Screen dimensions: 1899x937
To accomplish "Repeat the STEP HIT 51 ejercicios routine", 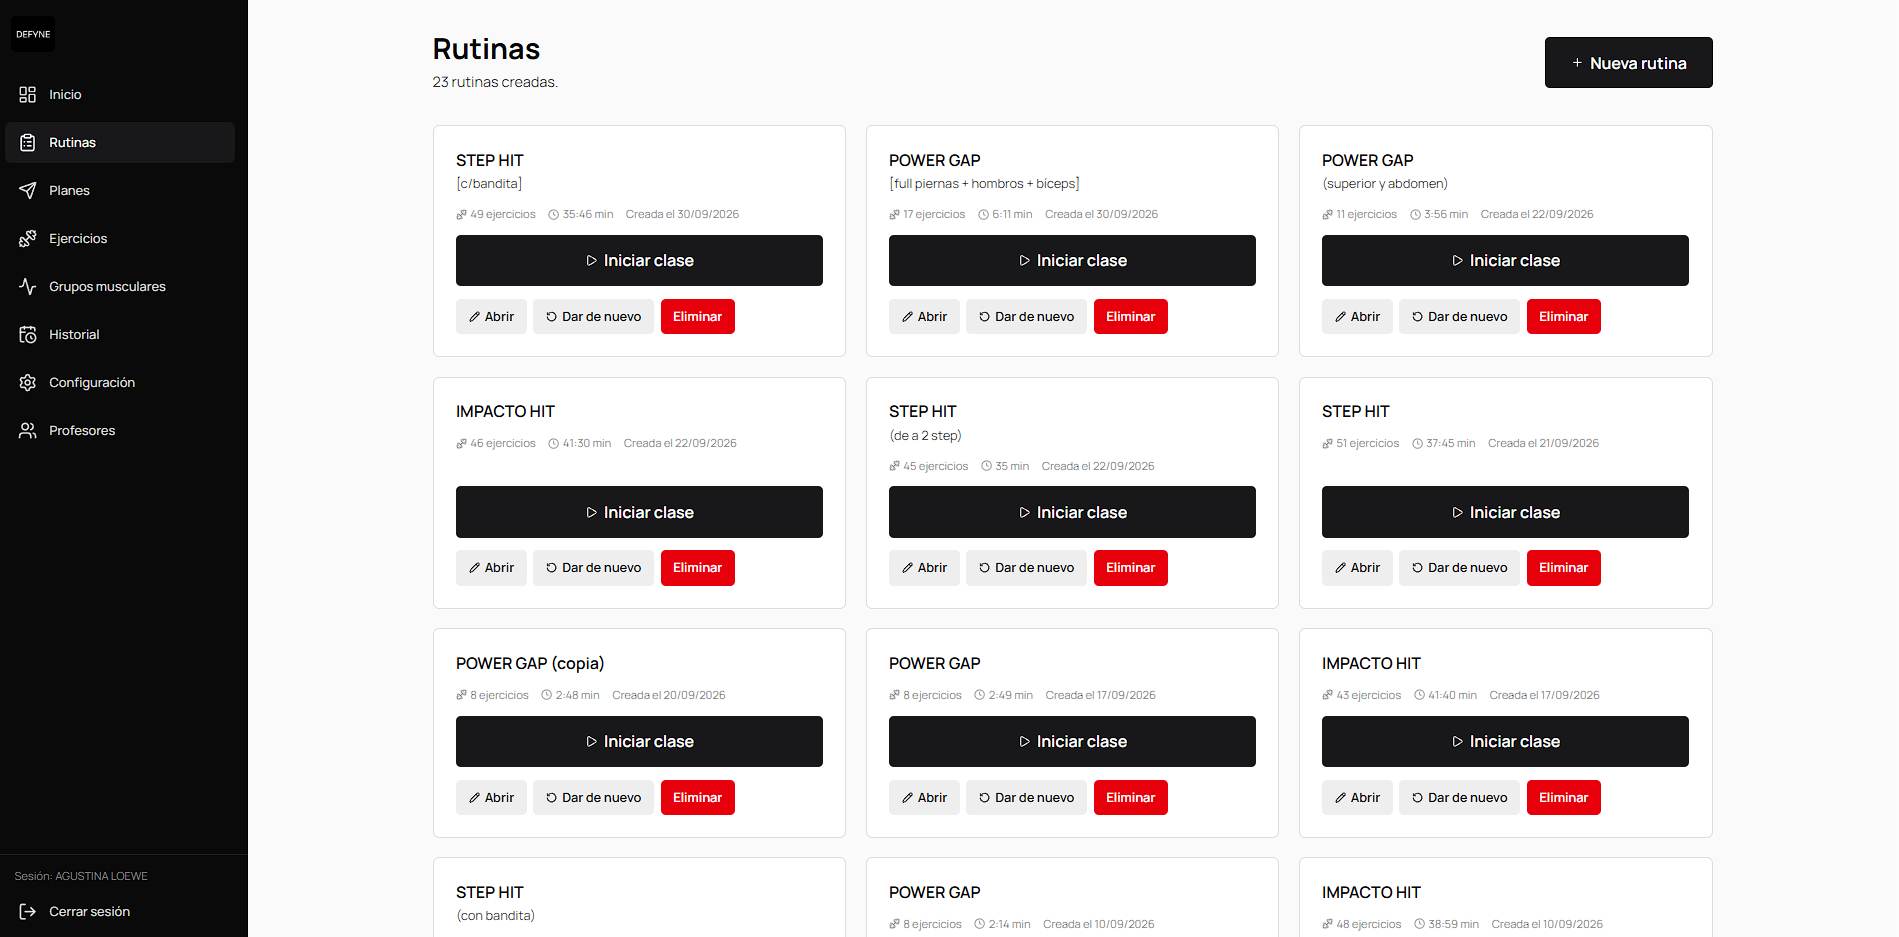I will pyautogui.click(x=1459, y=568).
